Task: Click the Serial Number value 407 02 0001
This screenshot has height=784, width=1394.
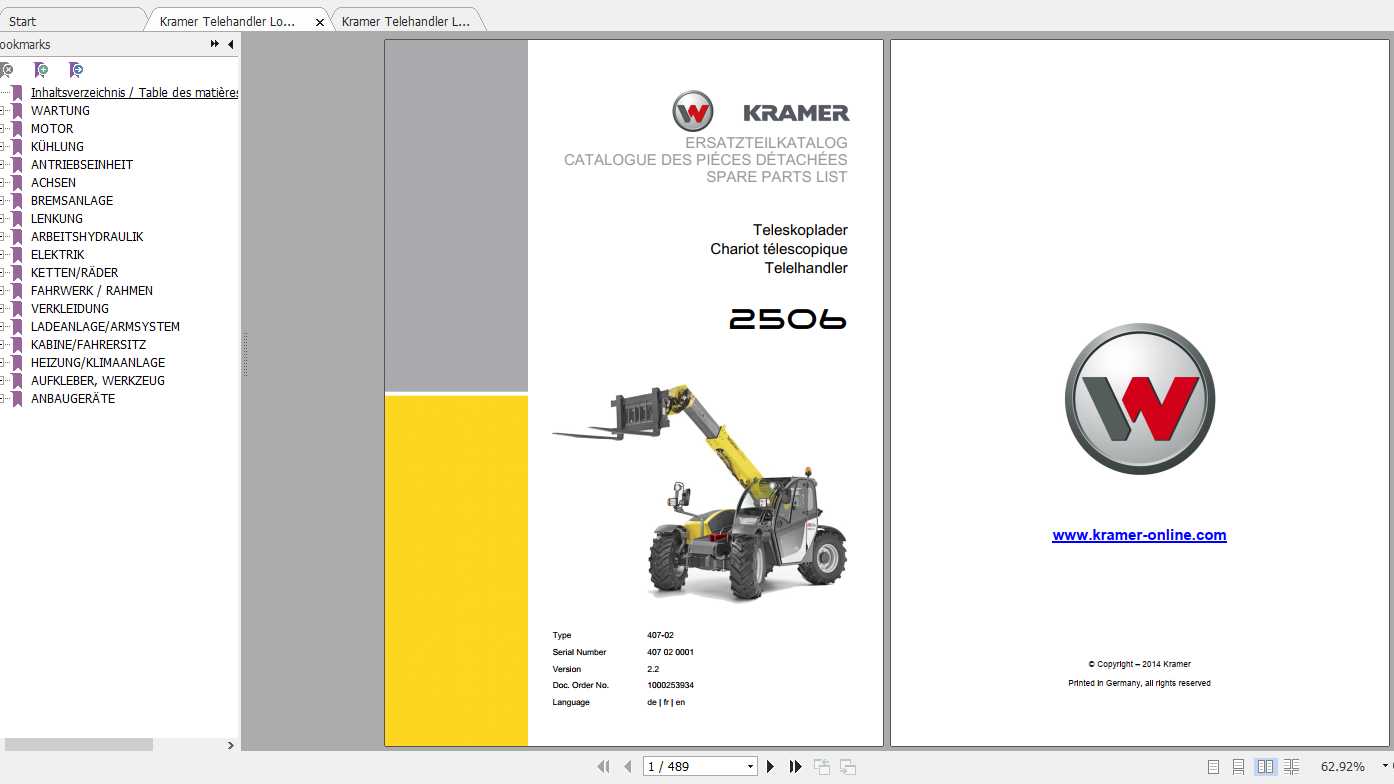Action: pos(670,652)
